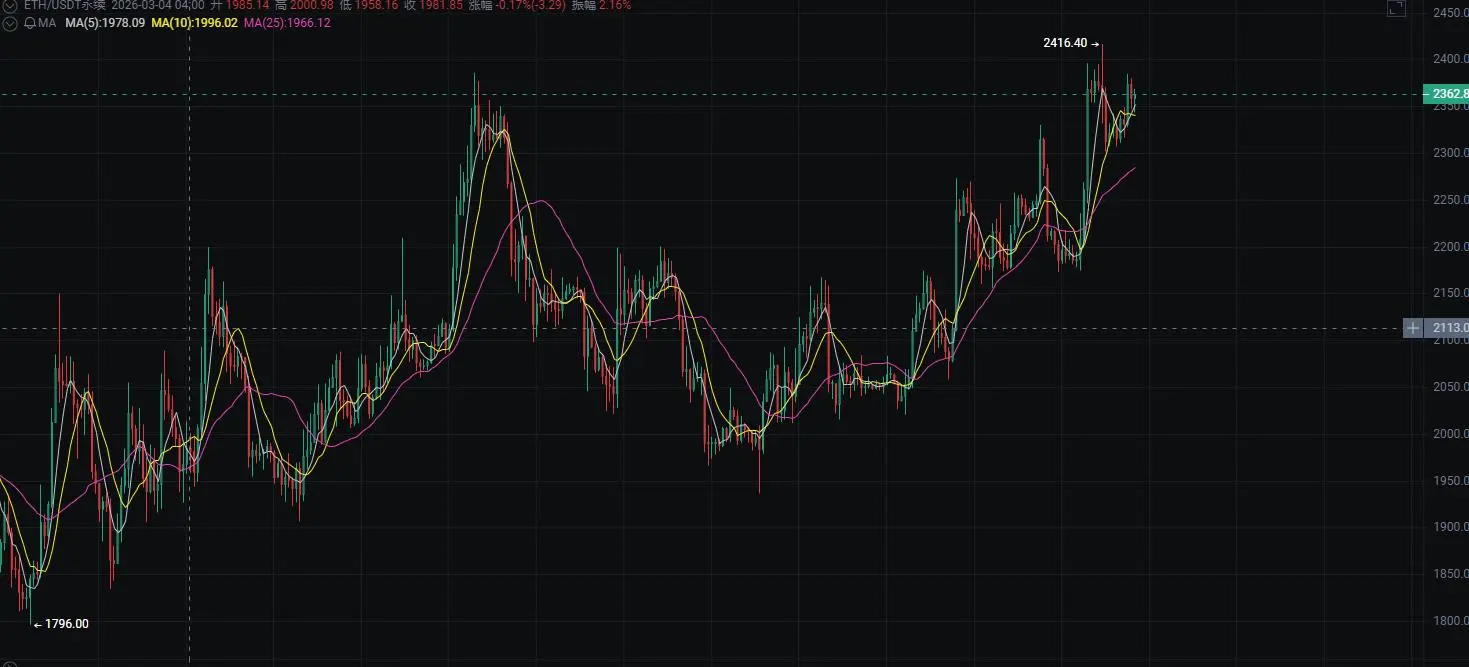Screen dimensions: 1469x667
Task: Click the 2250 price axis label
Action: tap(1450, 200)
